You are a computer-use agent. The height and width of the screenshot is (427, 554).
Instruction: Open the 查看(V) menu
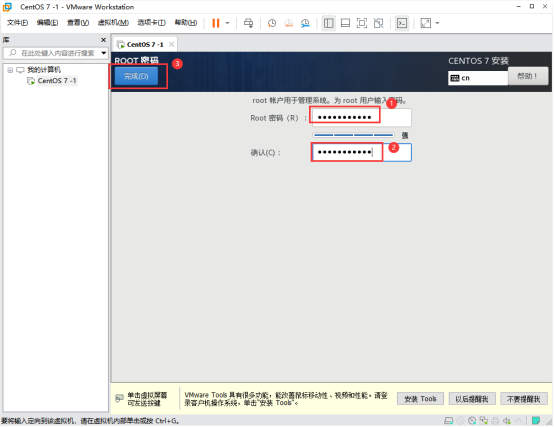pos(78,23)
